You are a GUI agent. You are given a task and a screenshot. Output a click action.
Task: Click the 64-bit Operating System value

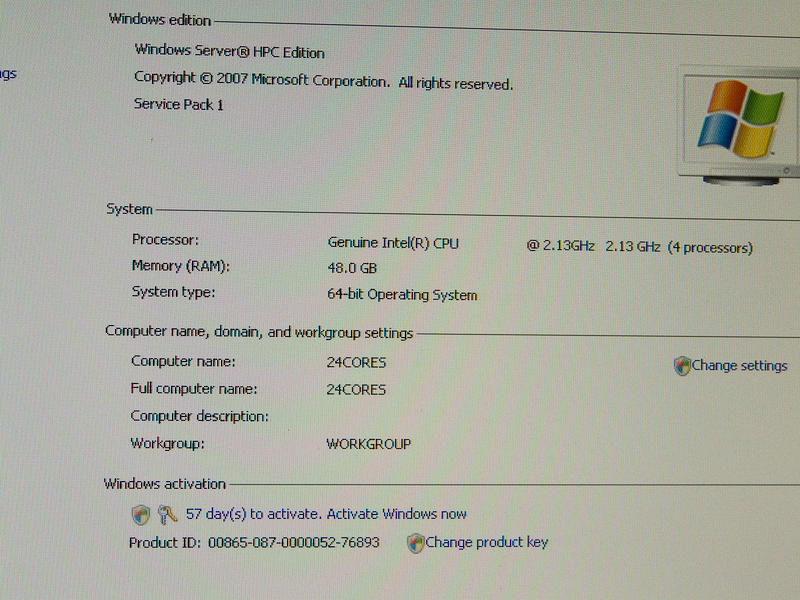pos(402,294)
